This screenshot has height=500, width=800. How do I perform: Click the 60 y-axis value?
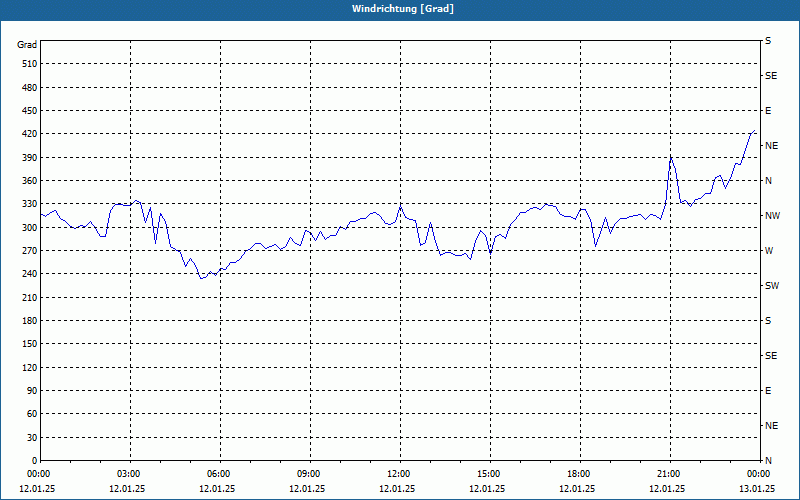tap(32, 414)
